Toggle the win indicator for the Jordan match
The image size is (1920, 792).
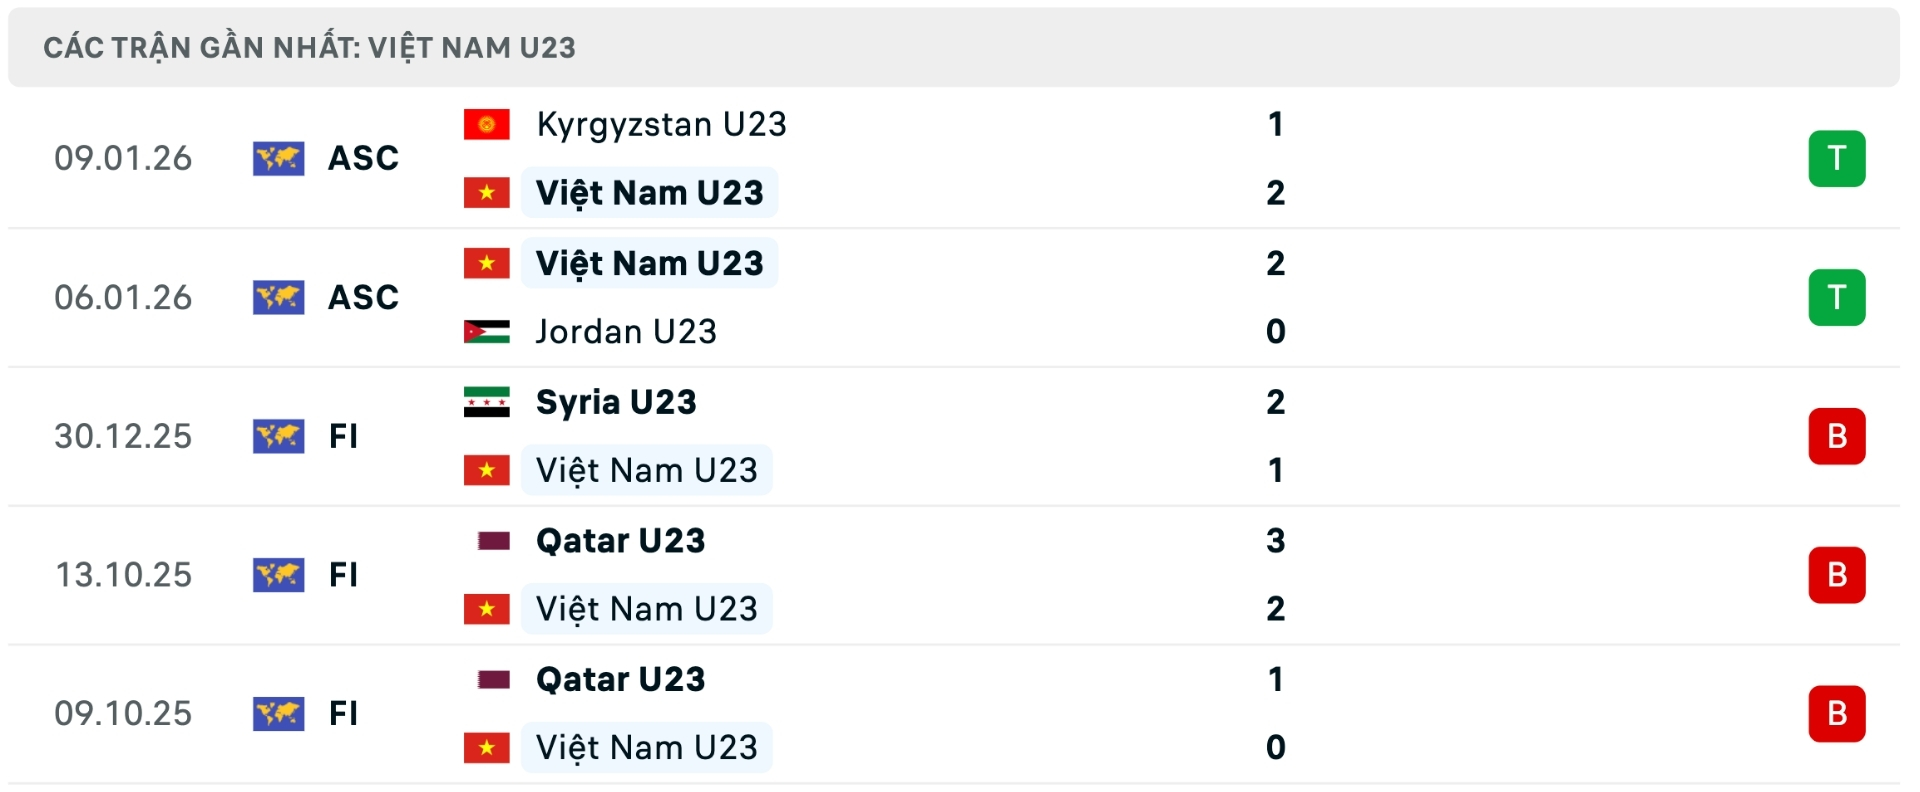[x=1838, y=296]
